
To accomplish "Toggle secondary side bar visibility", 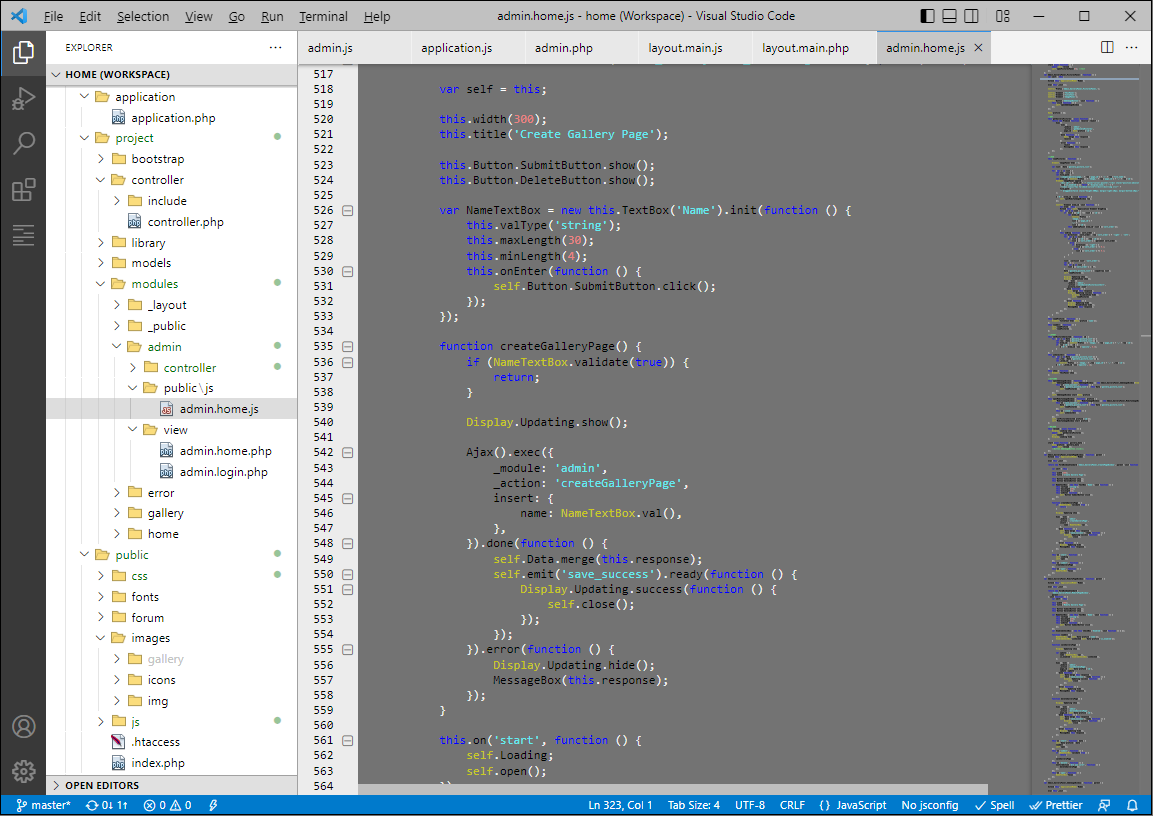I will (970, 15).
